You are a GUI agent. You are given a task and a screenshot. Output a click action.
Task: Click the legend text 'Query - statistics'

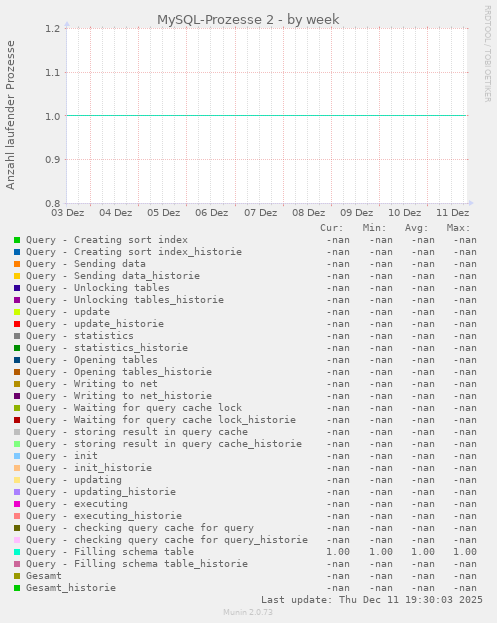(x=80, y=336)
